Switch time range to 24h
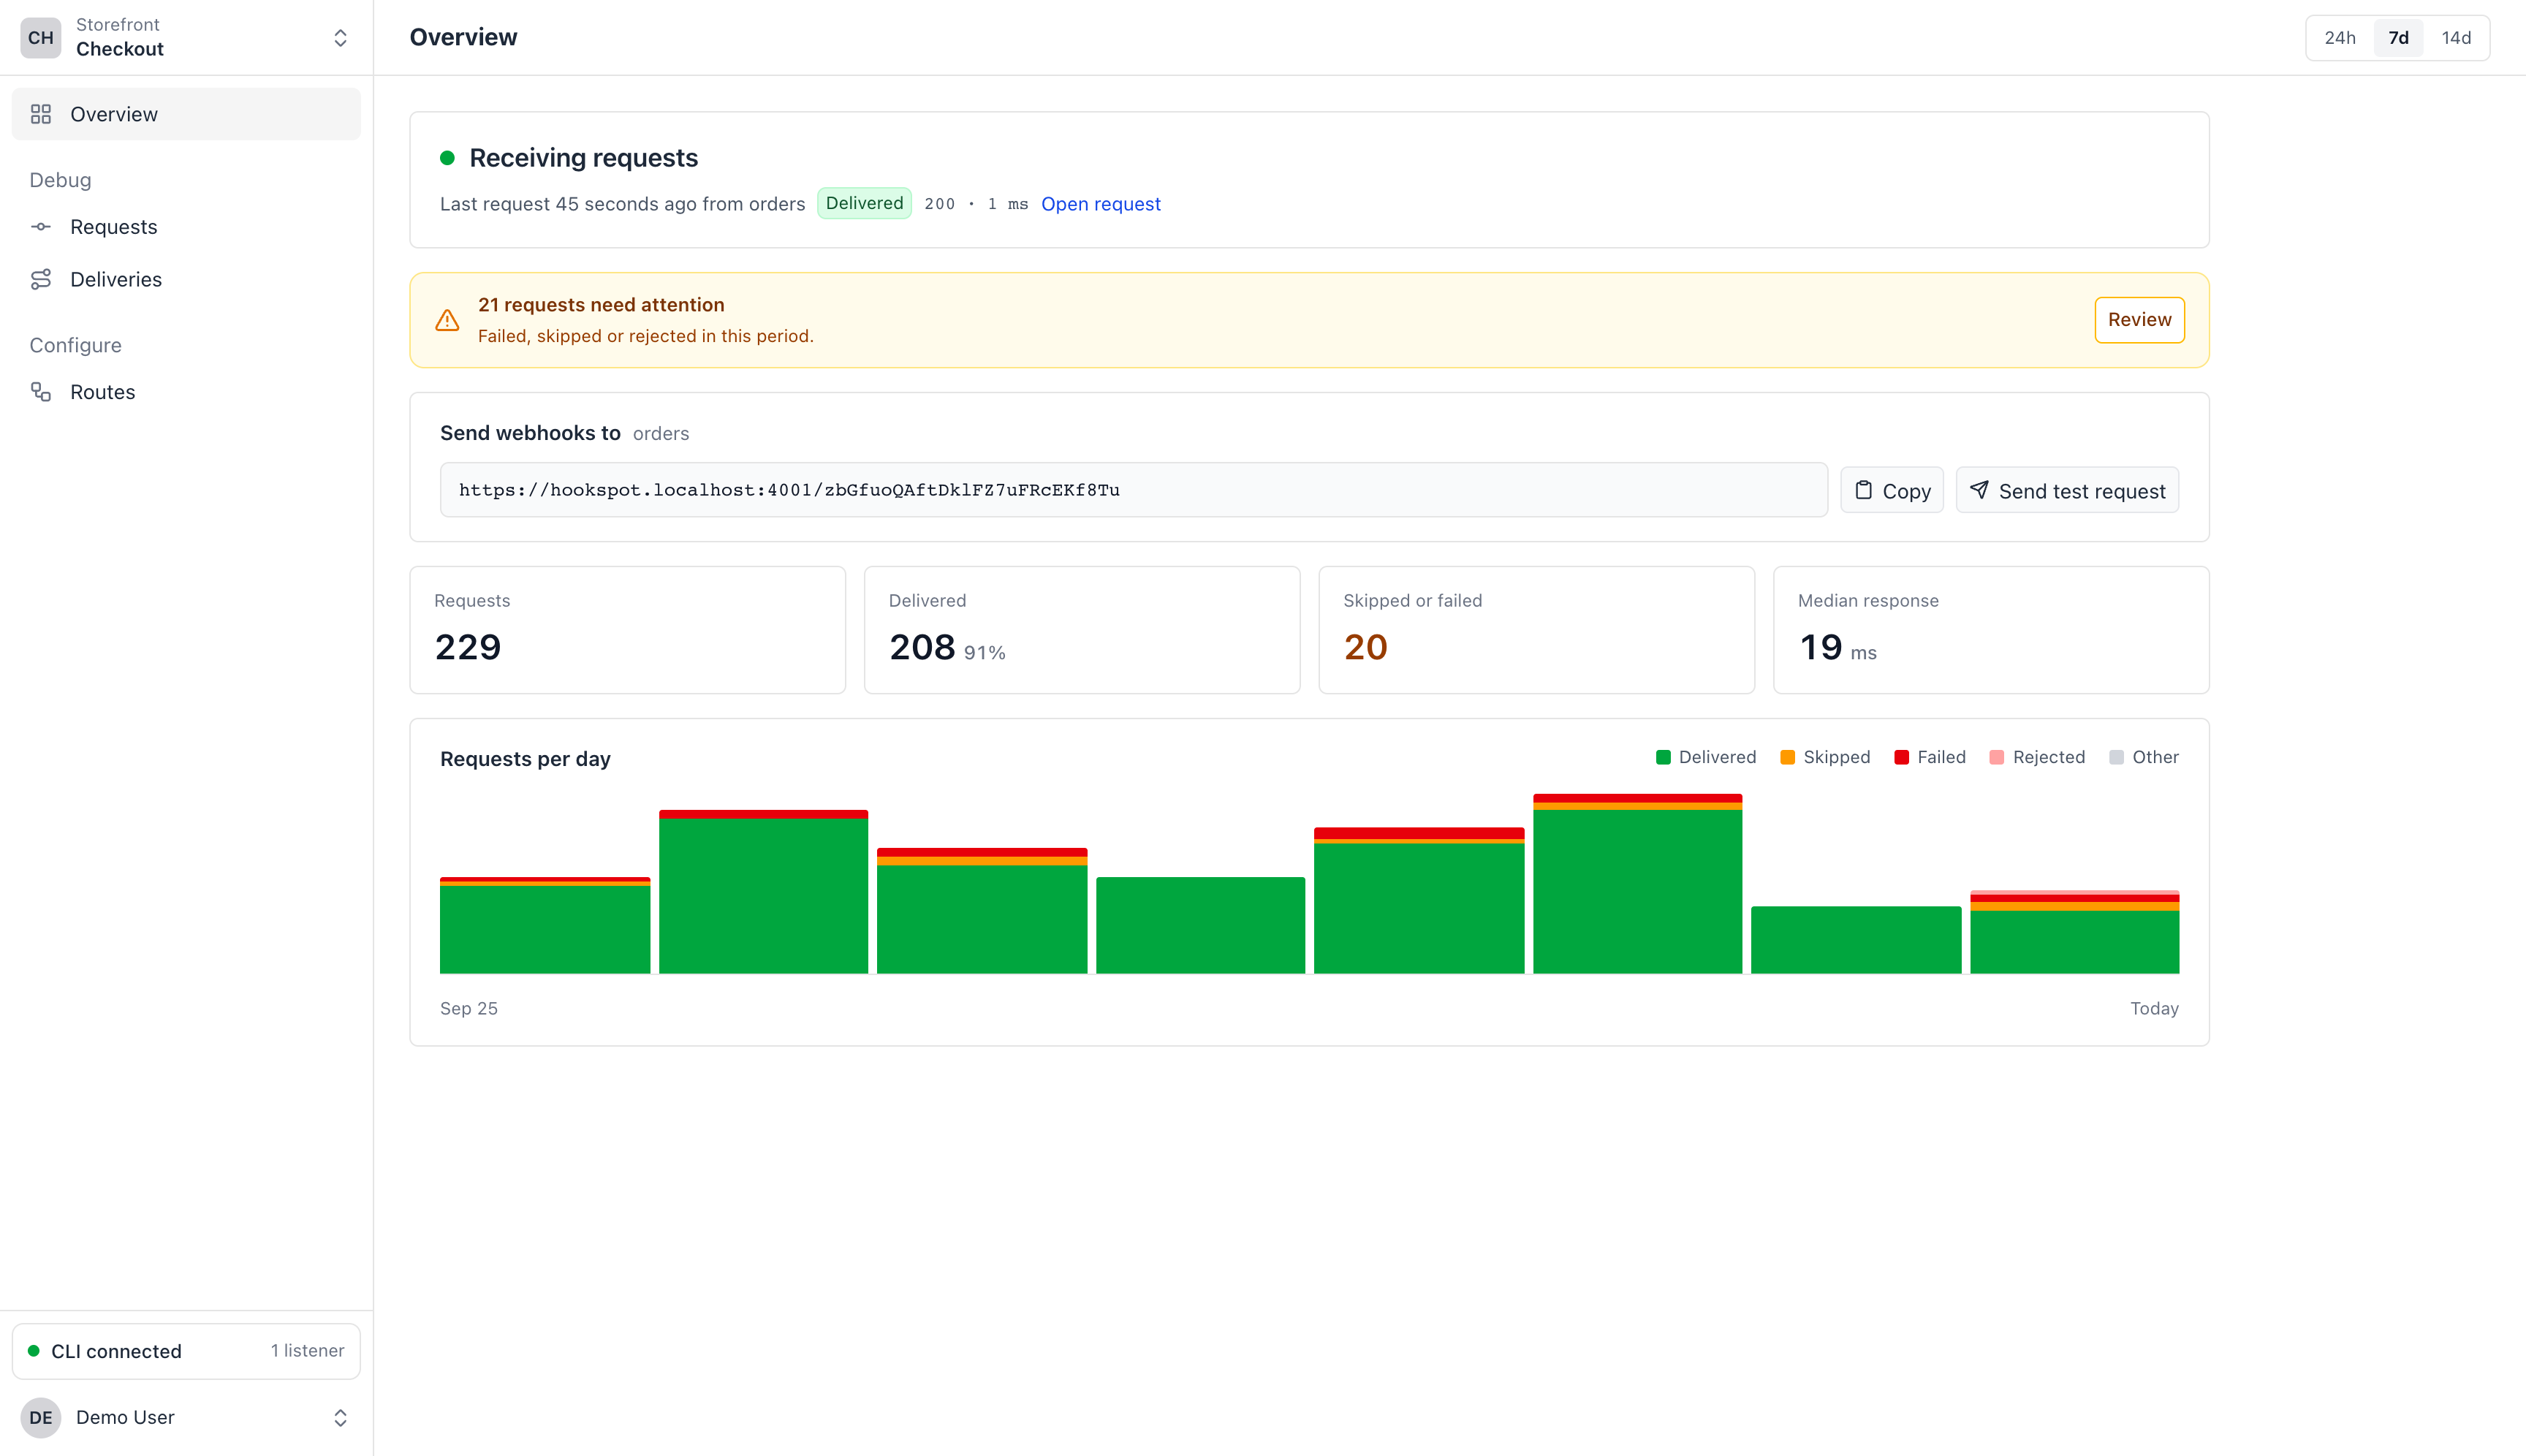Viewport: 2526px width, 1456px height. pos(2339,38)
